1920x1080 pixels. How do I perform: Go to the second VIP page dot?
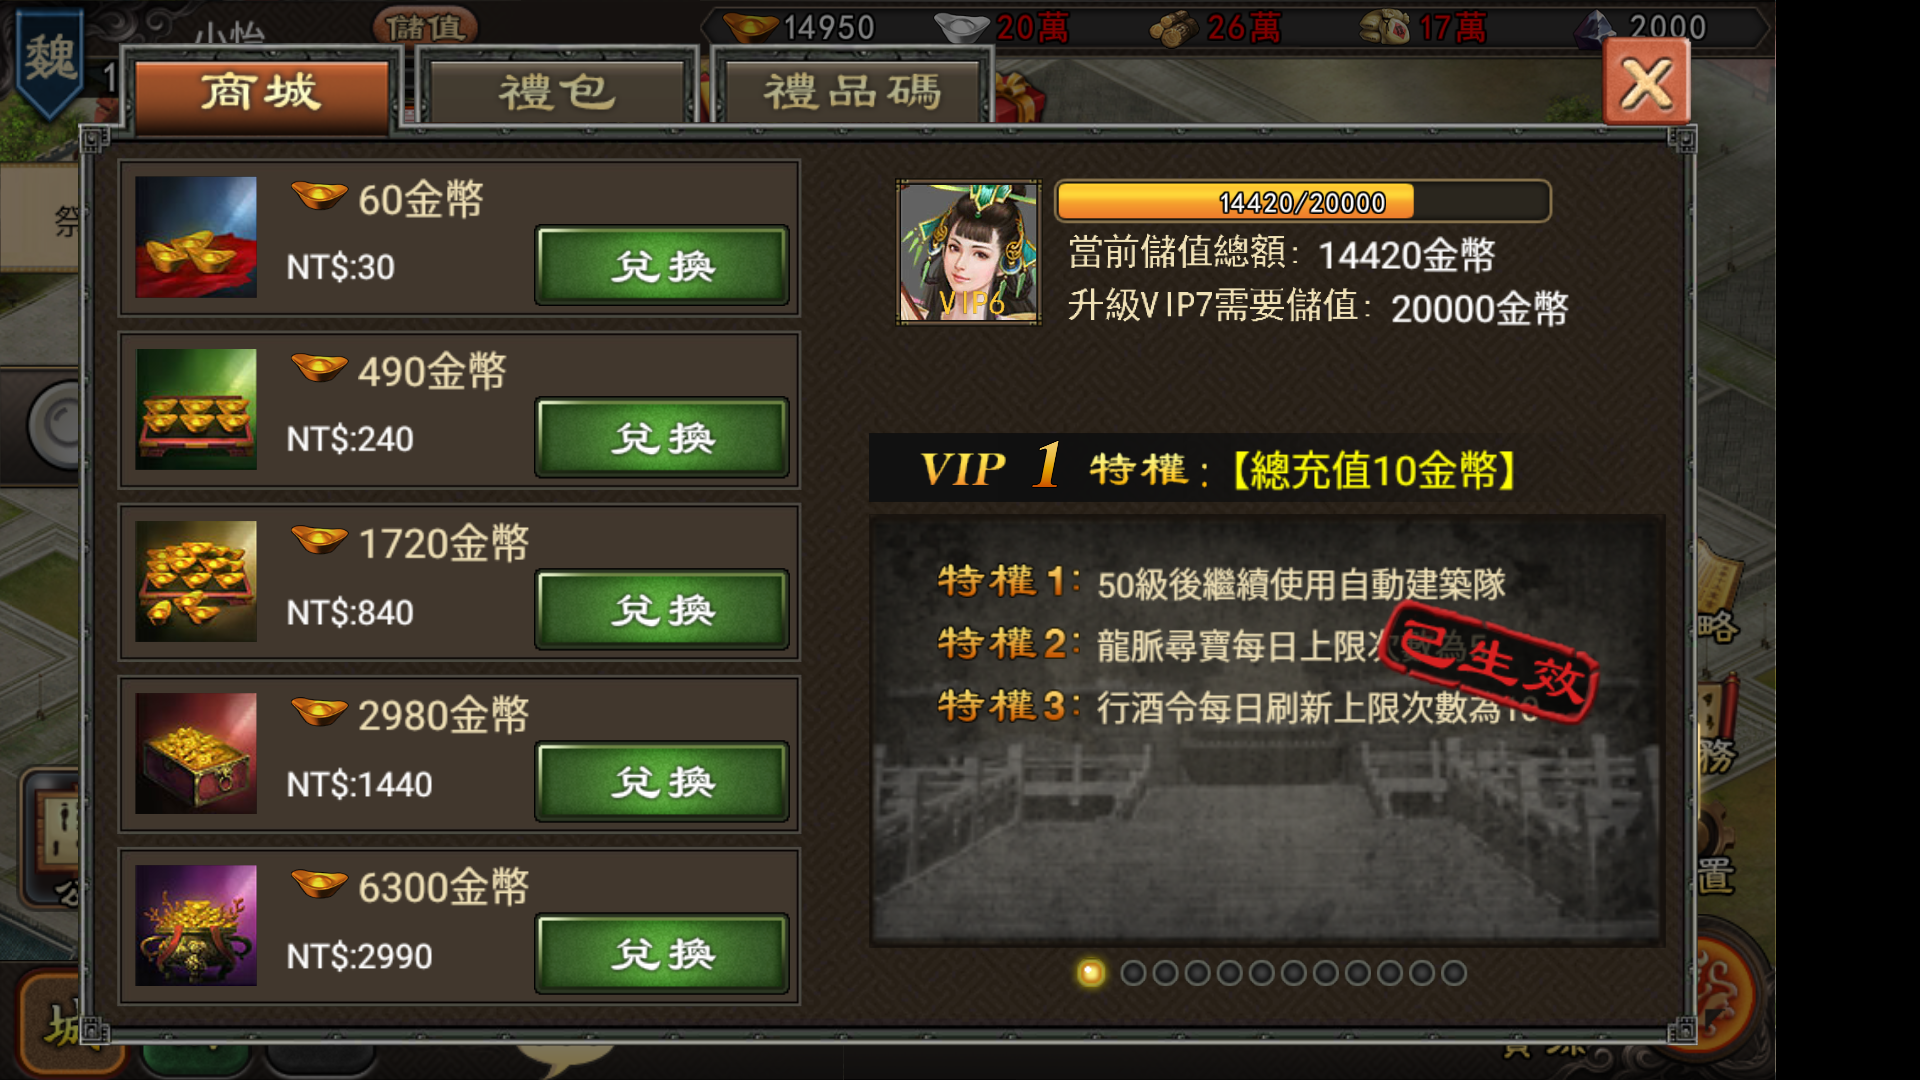coord(1133,973)
